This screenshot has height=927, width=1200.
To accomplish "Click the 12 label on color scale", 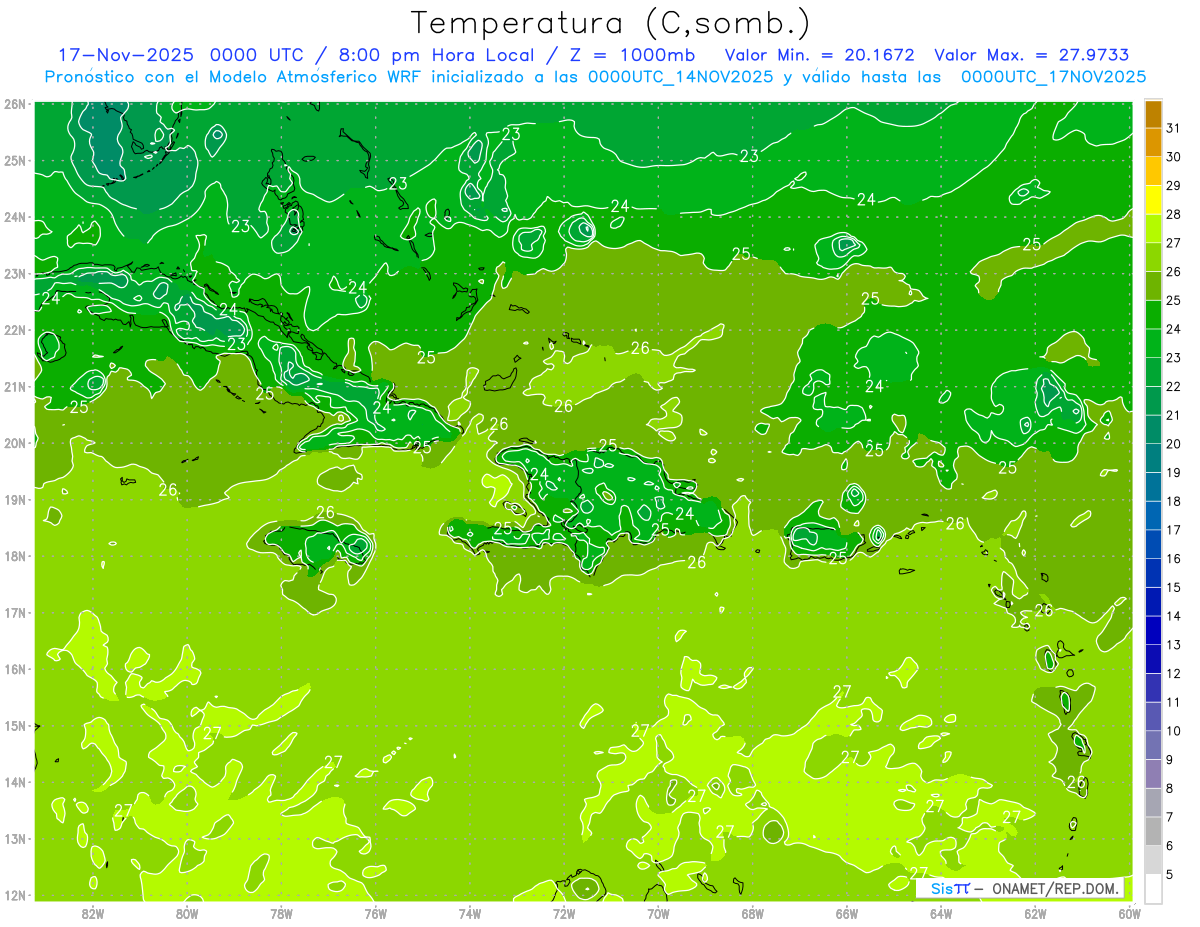I will (1174, 673).
